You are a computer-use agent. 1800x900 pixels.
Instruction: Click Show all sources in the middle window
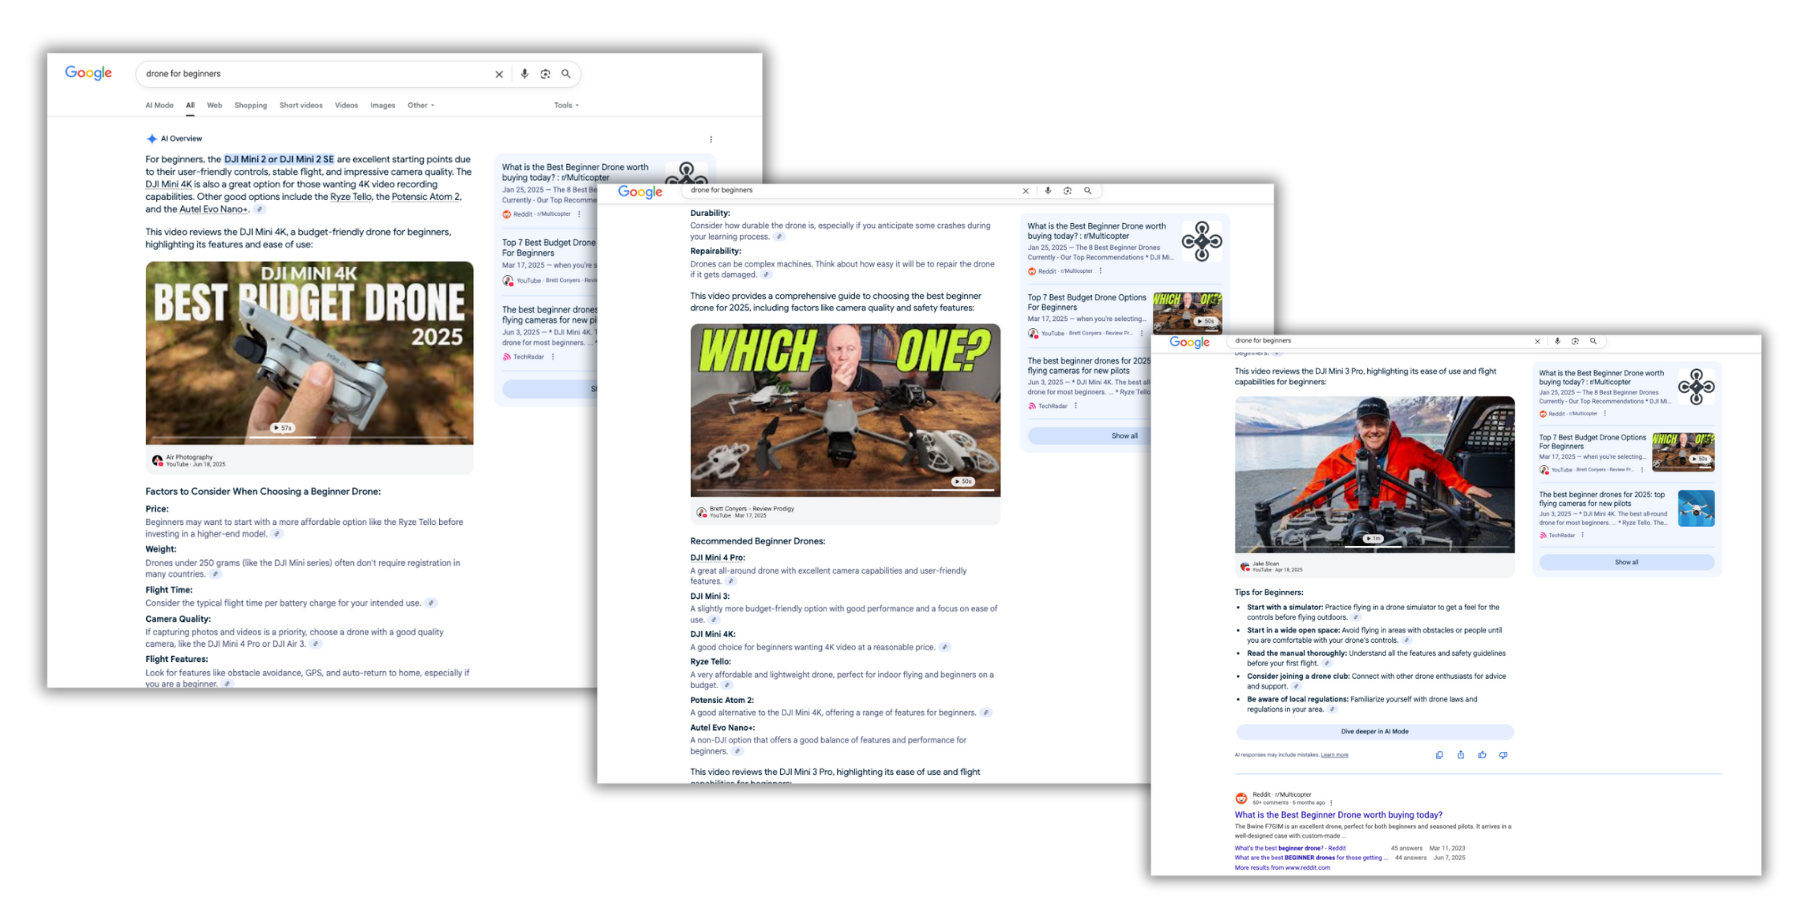[x=1124, y=436]
